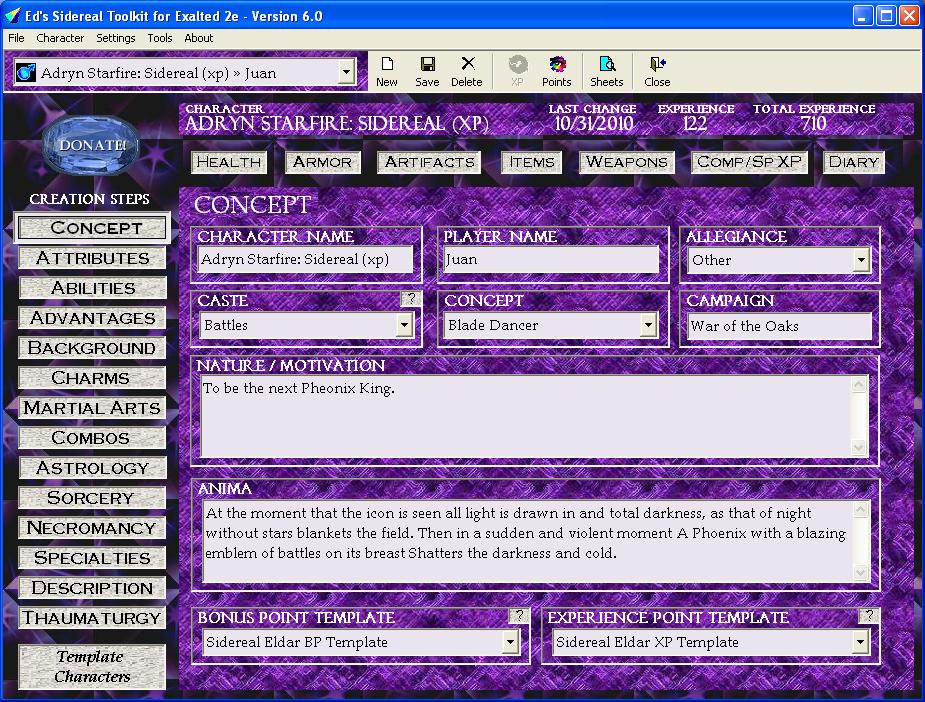Switch to the Weapons tab

[626, 162]
